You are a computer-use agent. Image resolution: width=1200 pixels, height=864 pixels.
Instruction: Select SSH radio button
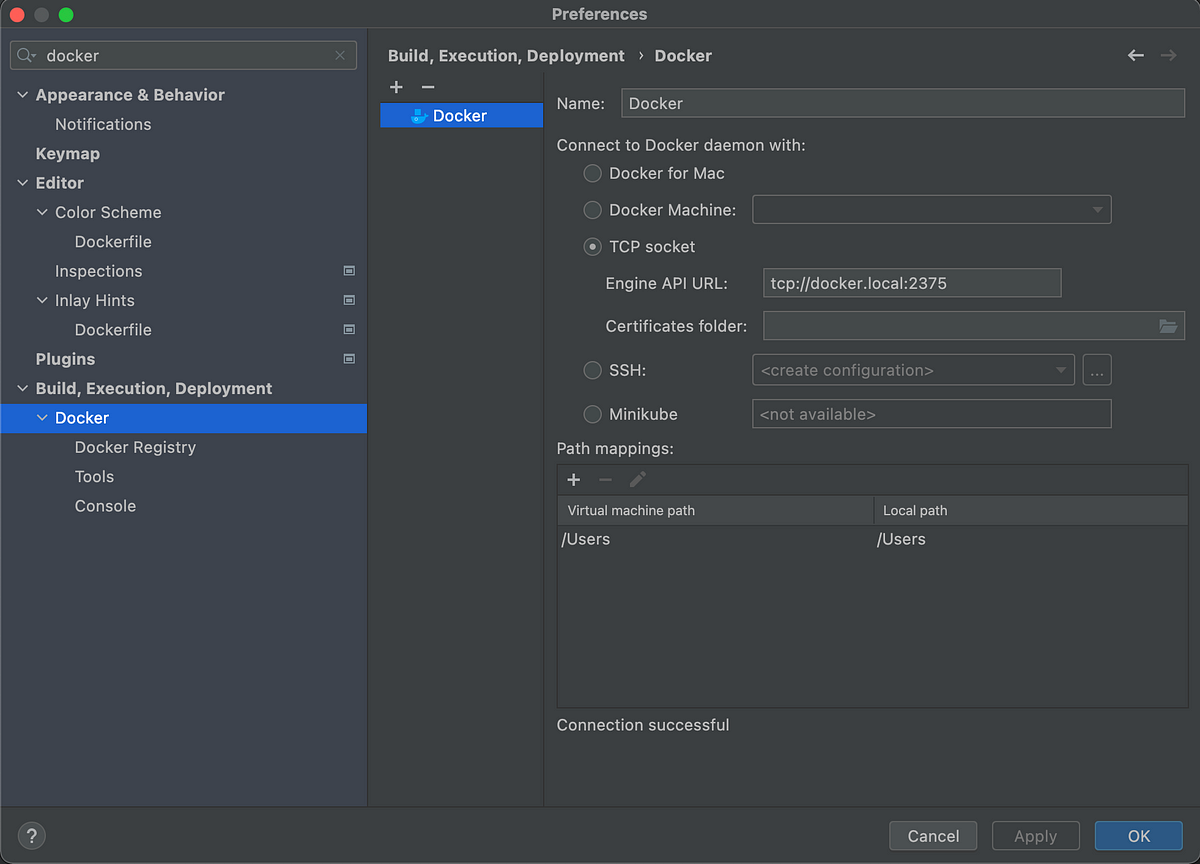coord(593,370)
